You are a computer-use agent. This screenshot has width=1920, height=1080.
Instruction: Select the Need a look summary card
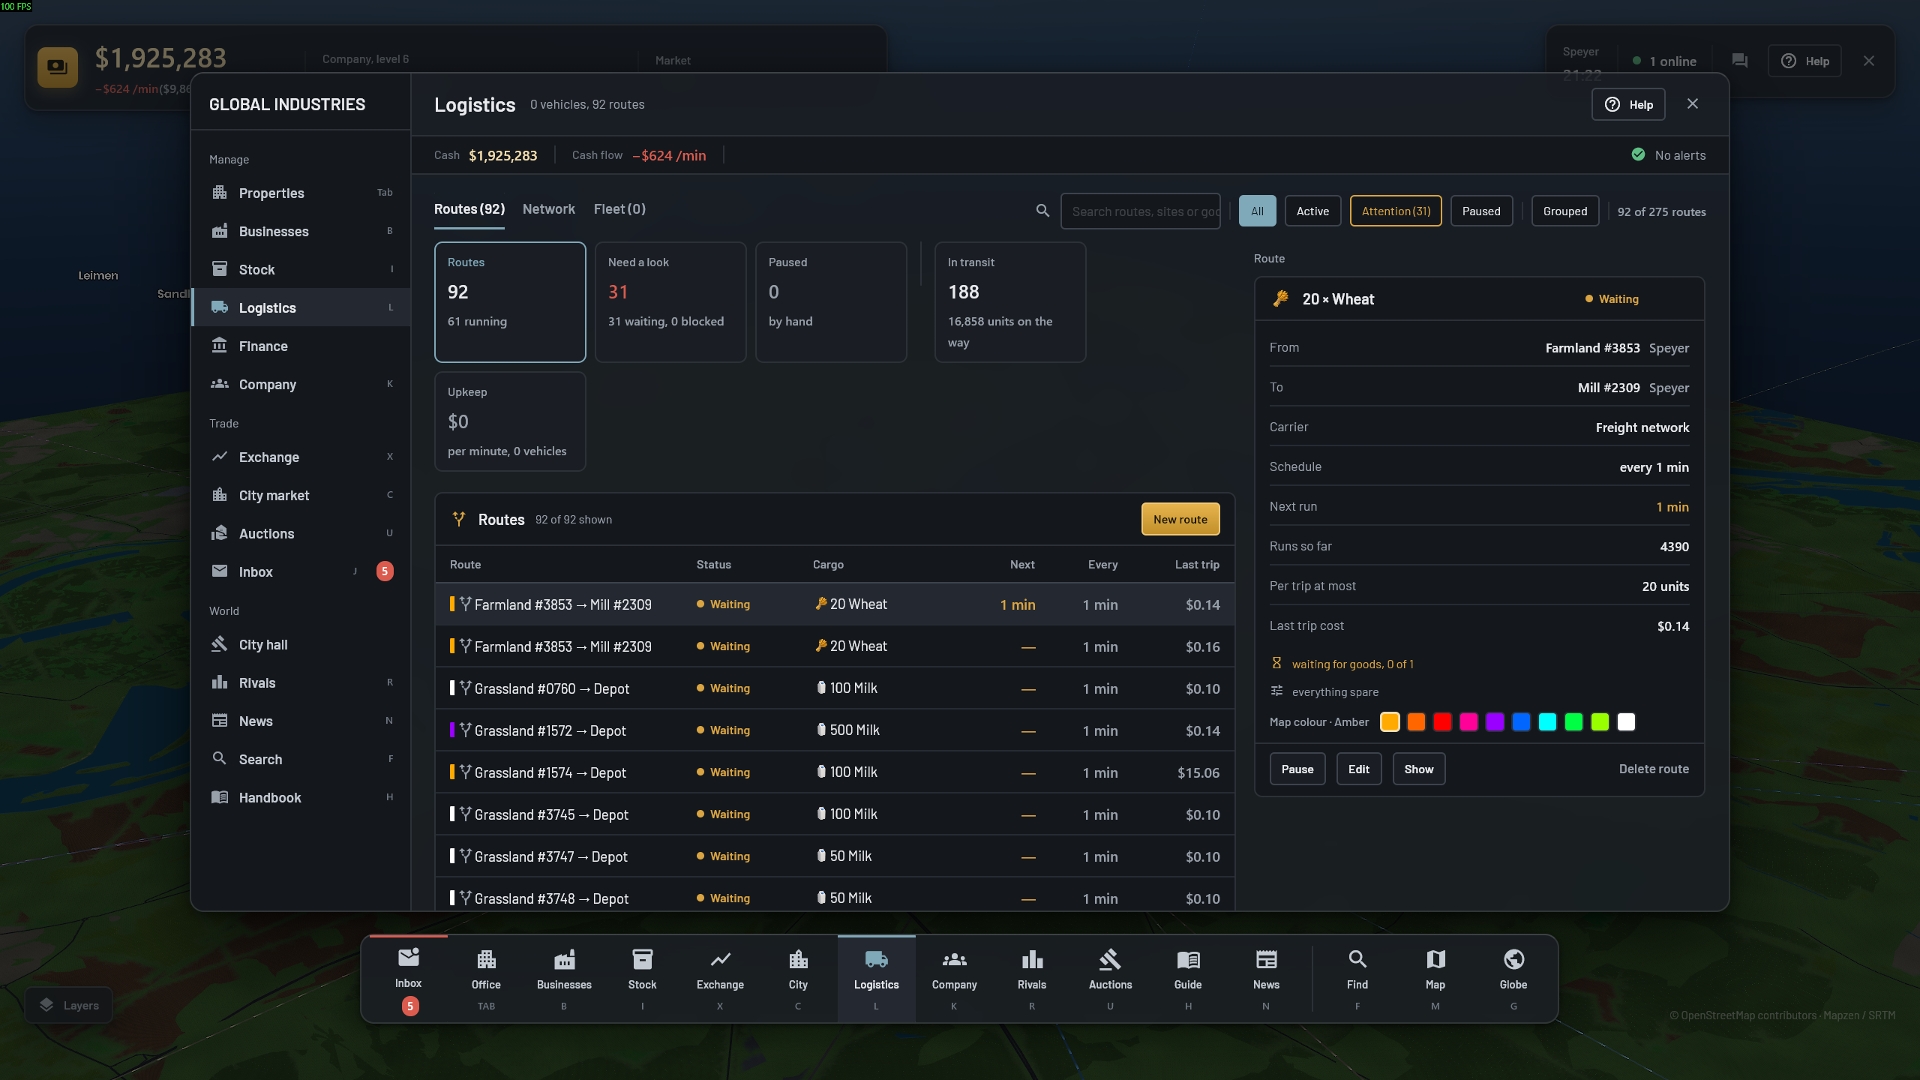670,302
